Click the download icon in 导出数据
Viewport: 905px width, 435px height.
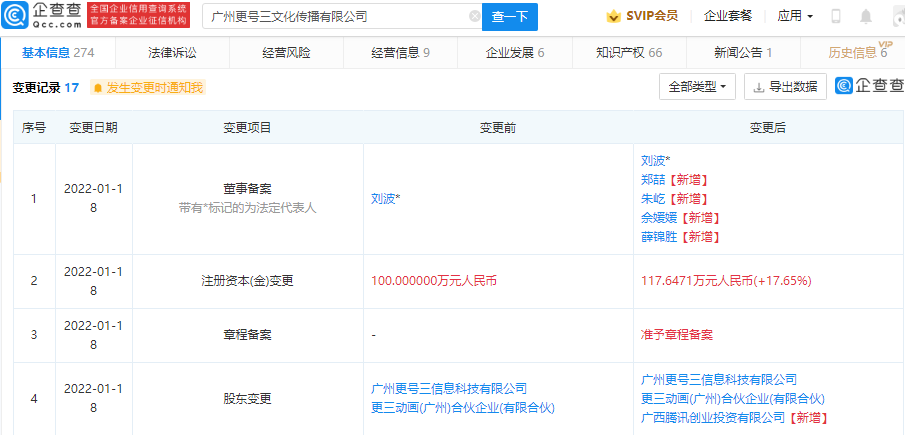(759, 88)
